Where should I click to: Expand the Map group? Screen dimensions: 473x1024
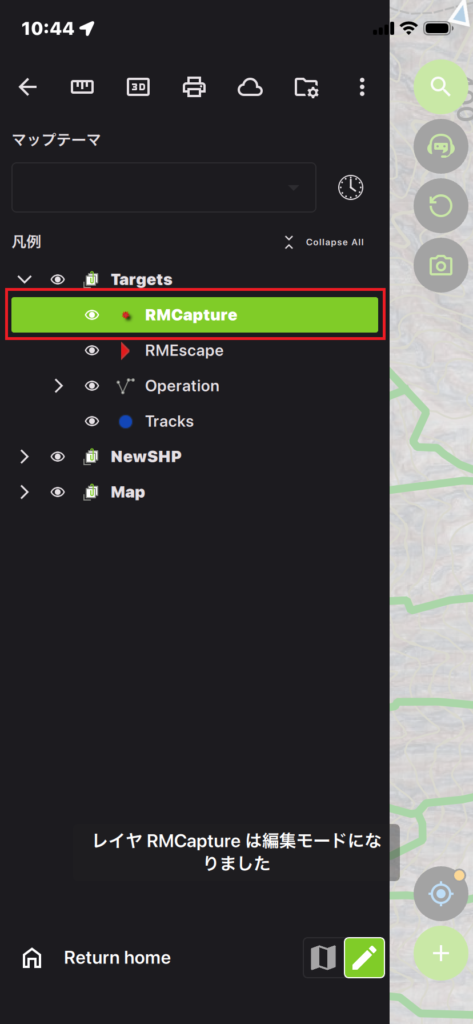coord(25,492)
